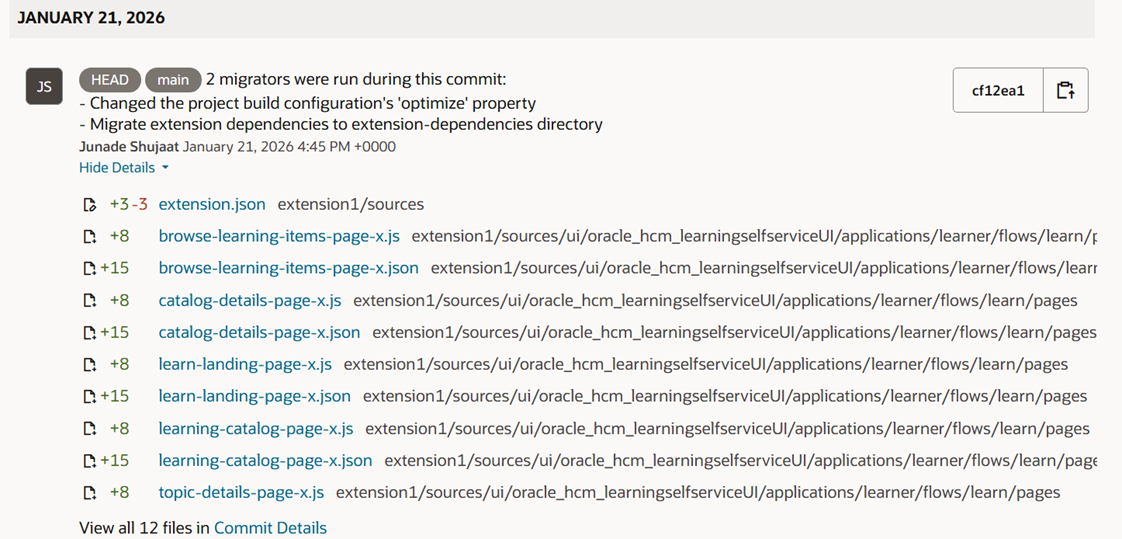Click message line about extension-dependencies directory
The height and width of the screenshot is (539, 1122).
click(341, 125)
